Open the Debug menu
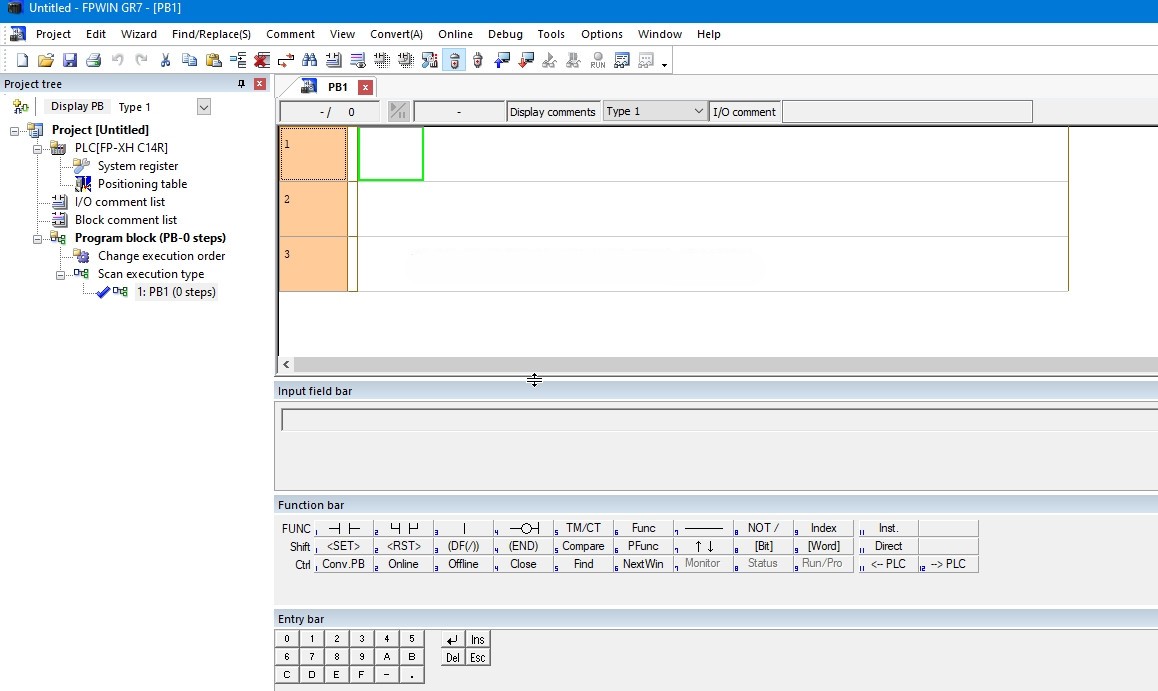Image resolution: width=1158 pixels, height=691 pixels. [505, 34]
